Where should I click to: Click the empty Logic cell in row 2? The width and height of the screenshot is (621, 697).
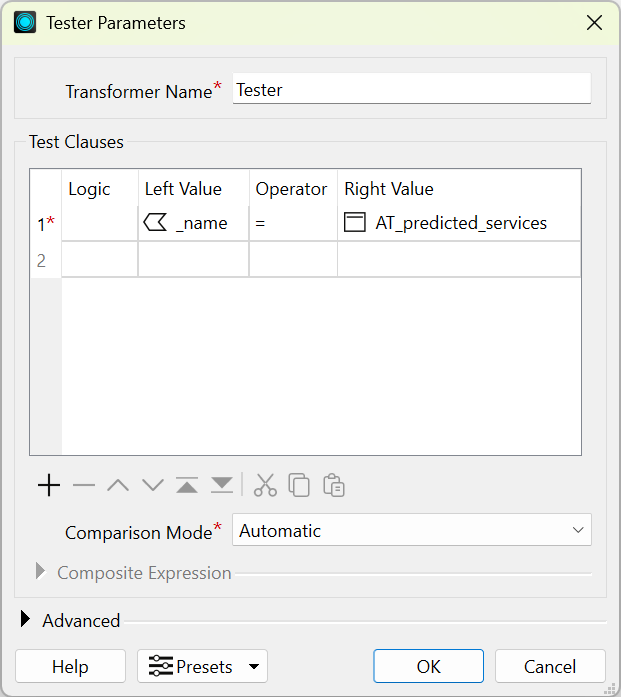coord(100,260)
